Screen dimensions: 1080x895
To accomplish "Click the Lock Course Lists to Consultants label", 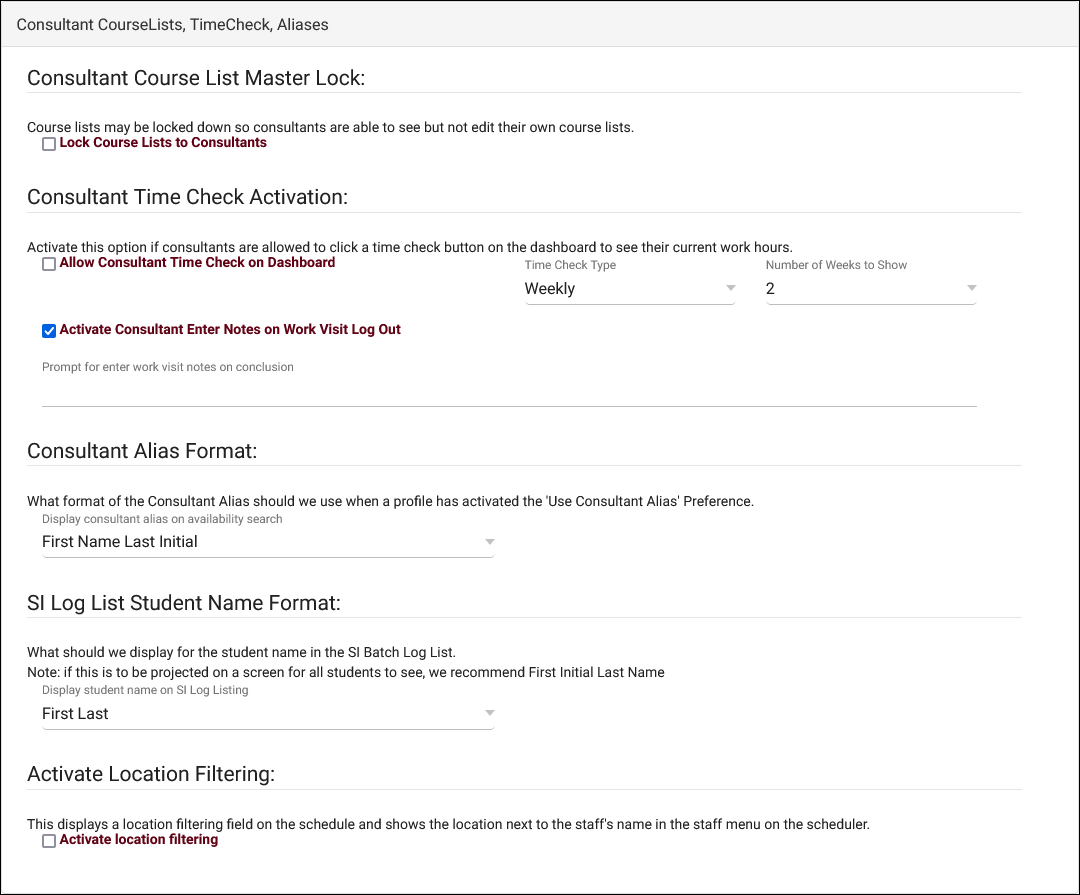I will point(163,143).
